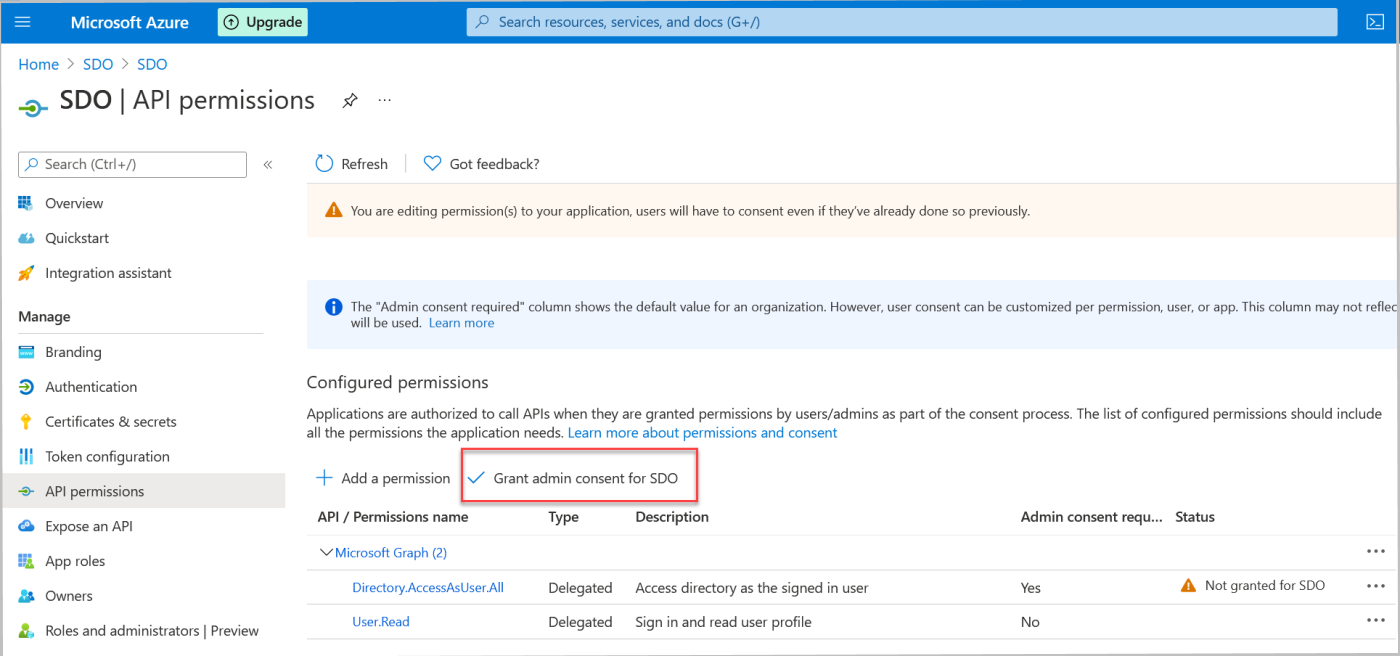Viewport: 1400px width, 656px height.
Task: Open Expose an API
Action: 88,526
